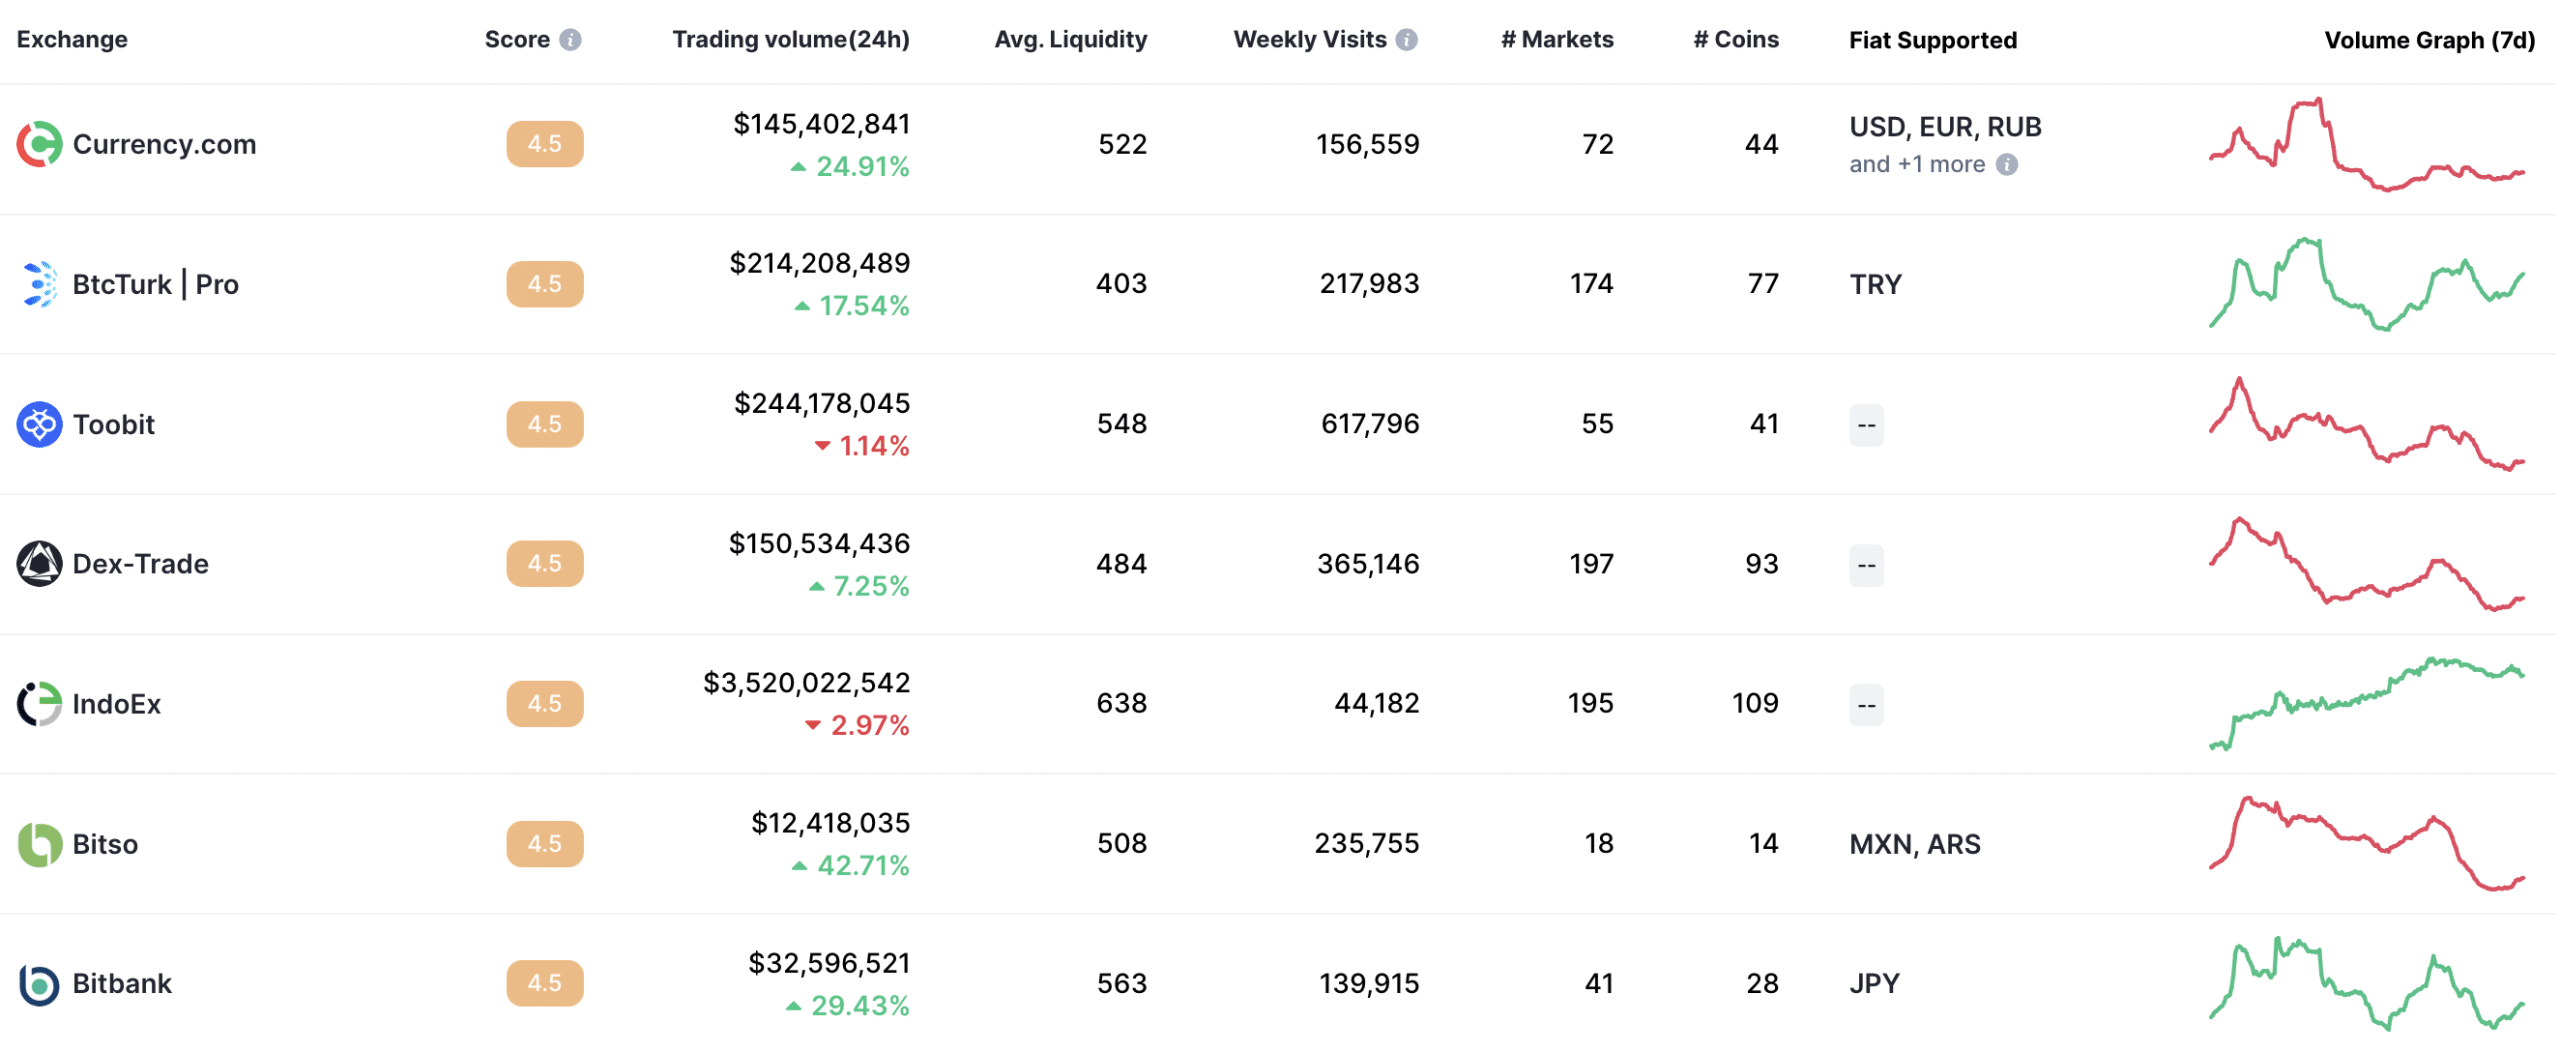Open Toobit 7d volume graph
Image resolution: width=2560 pixels, height=1052 pixels.
click(2367, 424)
